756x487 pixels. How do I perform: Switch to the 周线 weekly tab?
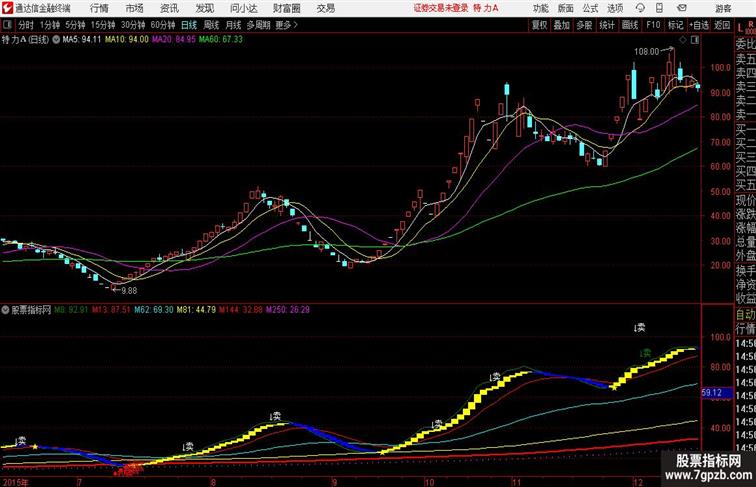click(211, 25)
